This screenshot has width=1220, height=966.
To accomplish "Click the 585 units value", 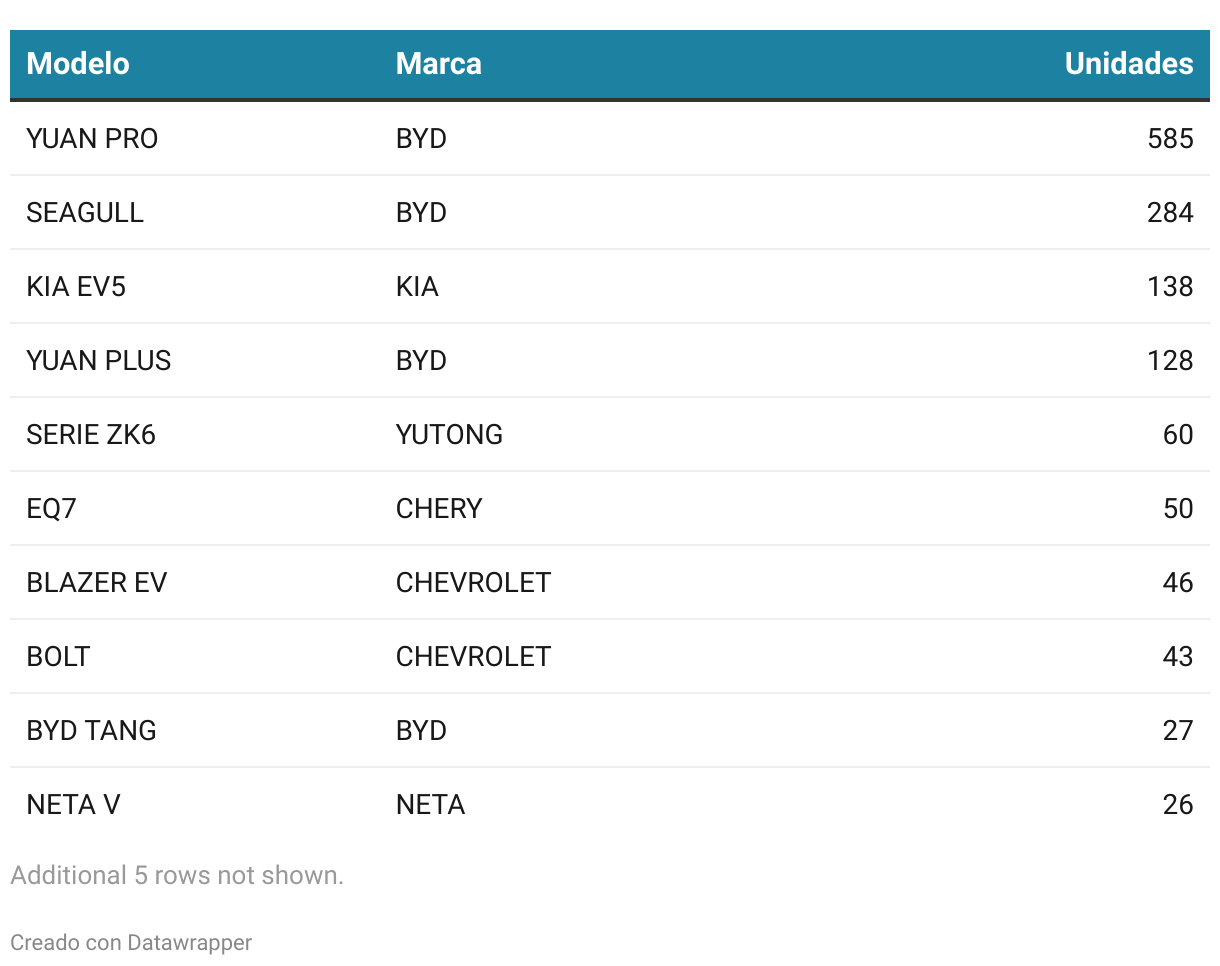I will click(x=1170, y=139).
